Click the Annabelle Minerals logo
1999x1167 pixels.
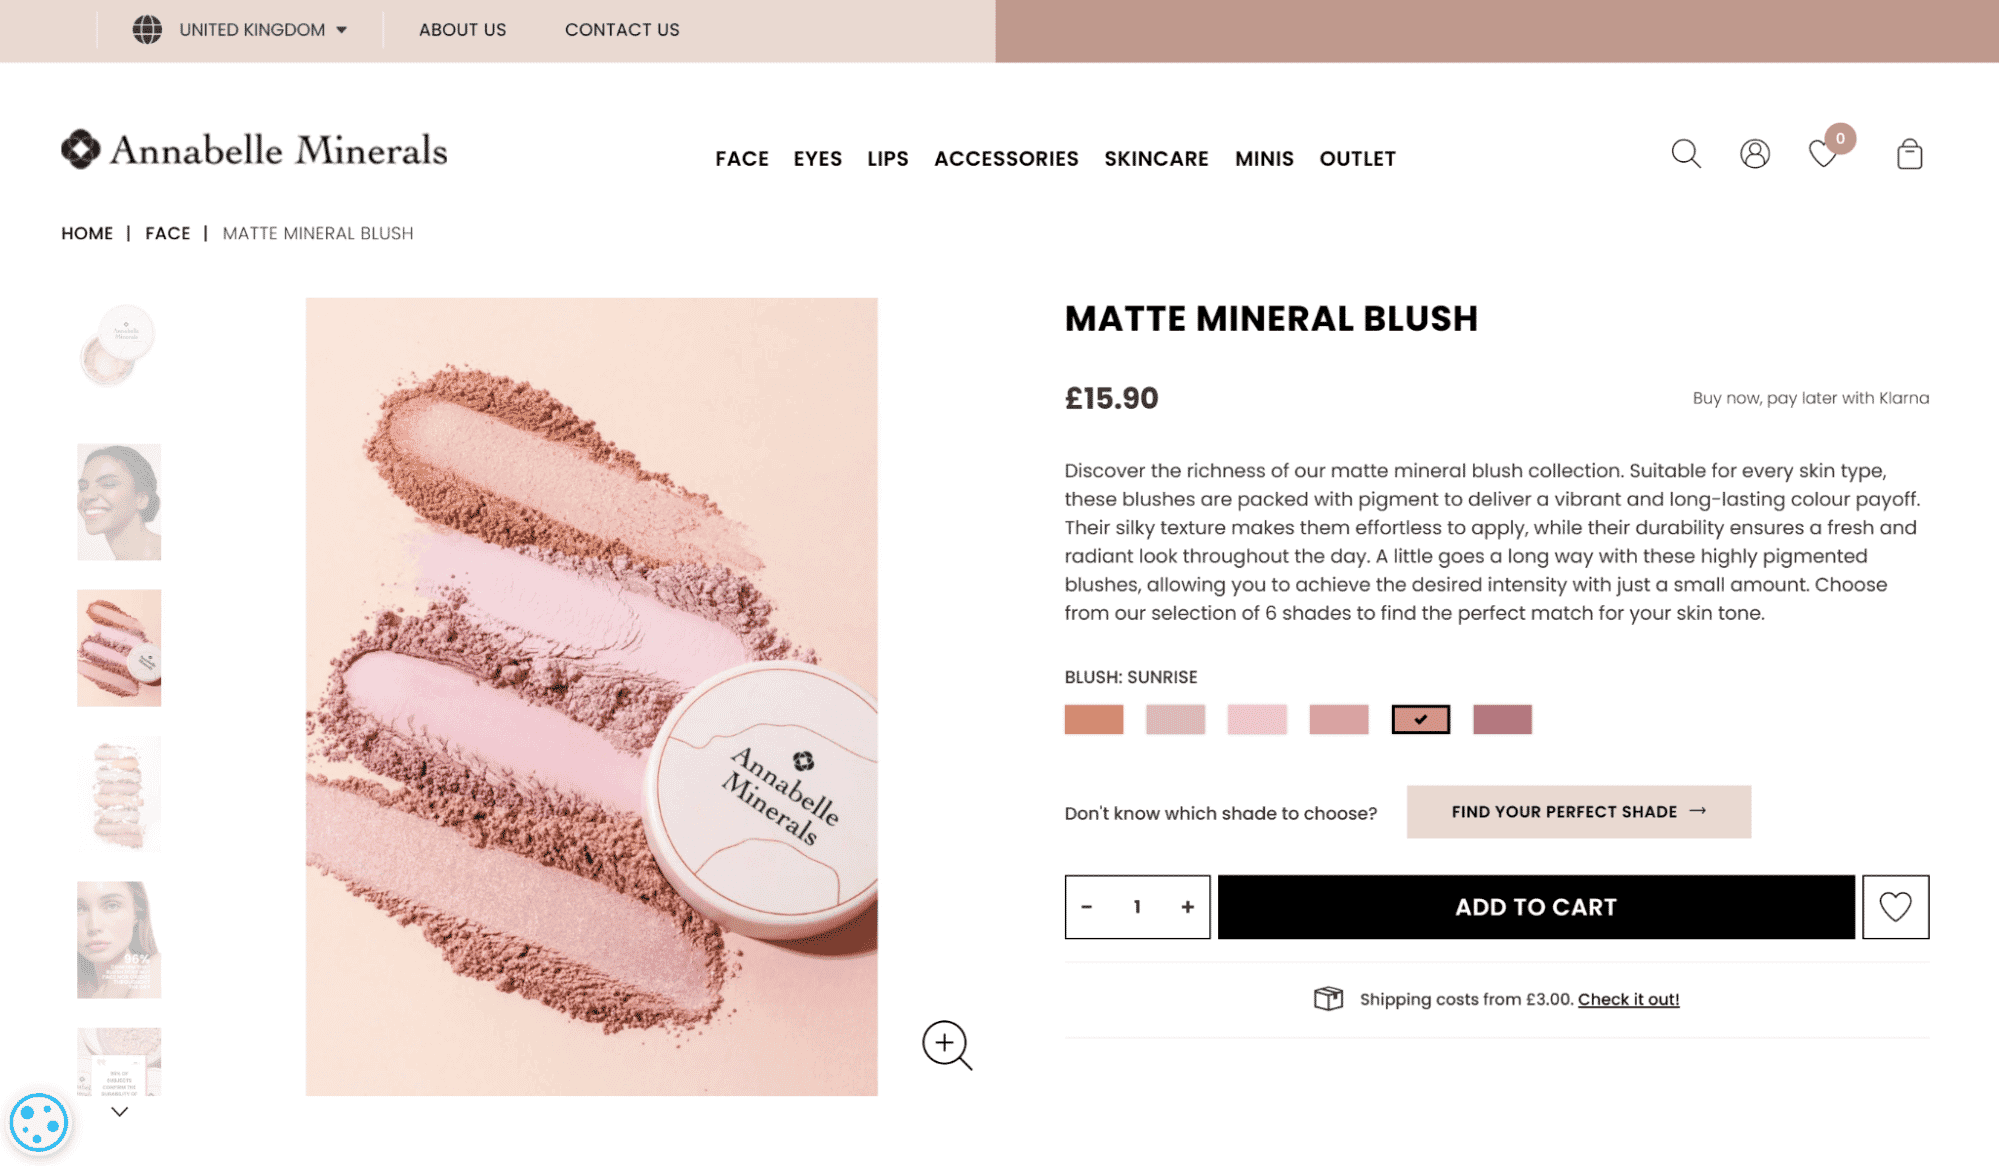(x=254, y=150)
